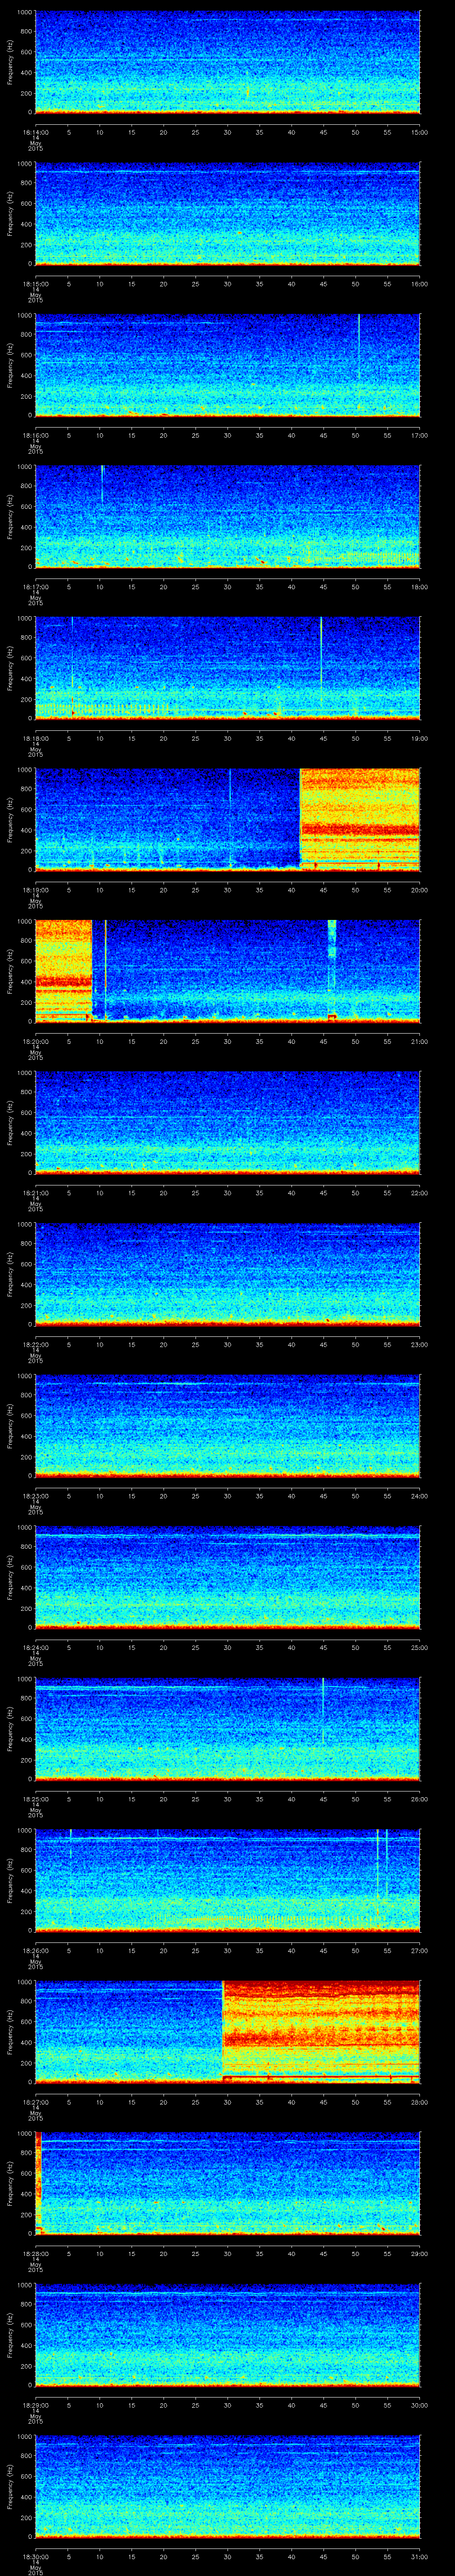
Task: Click the loud broadband noise block in 18:19:00 panel
Action: (360, 819)
